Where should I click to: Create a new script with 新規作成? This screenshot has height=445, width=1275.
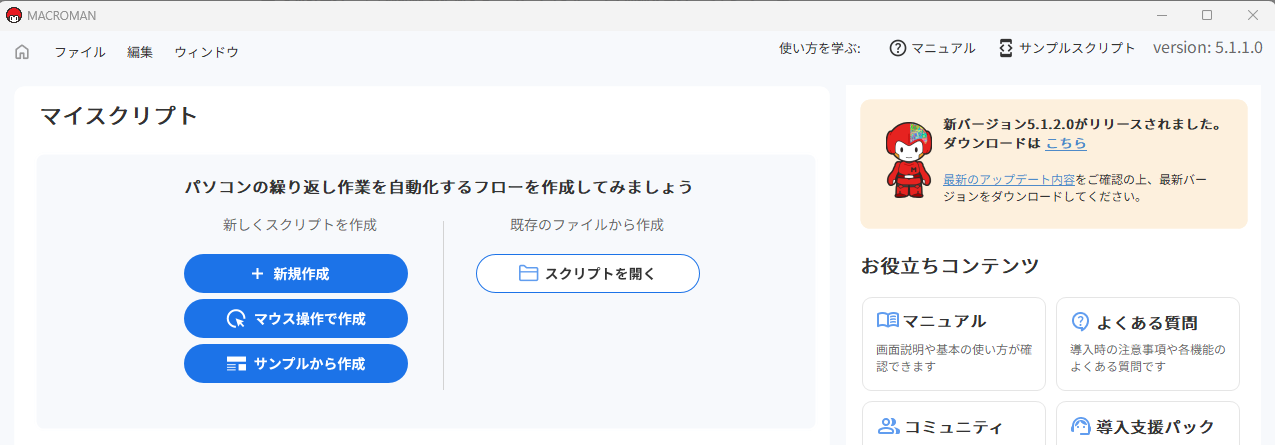[296, 274]
